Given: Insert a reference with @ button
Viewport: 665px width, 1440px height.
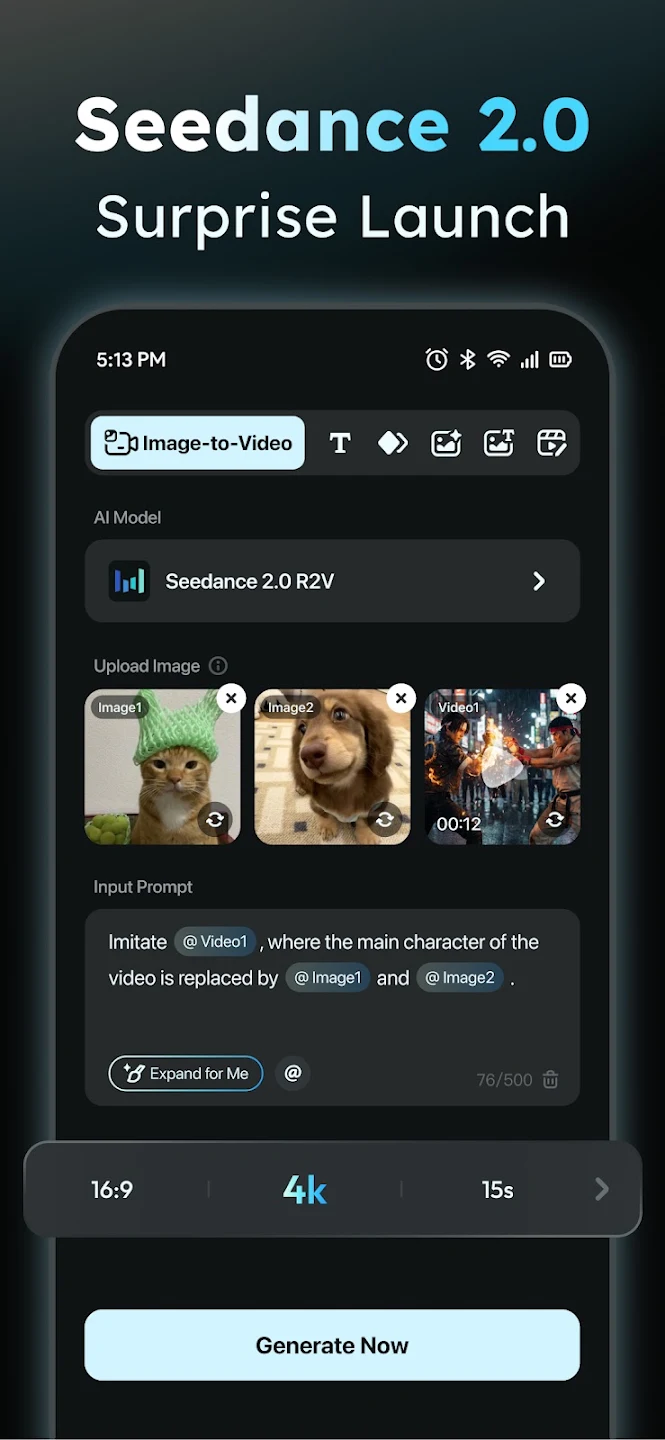Looking at the screenshot, I should coord(293,1073).
